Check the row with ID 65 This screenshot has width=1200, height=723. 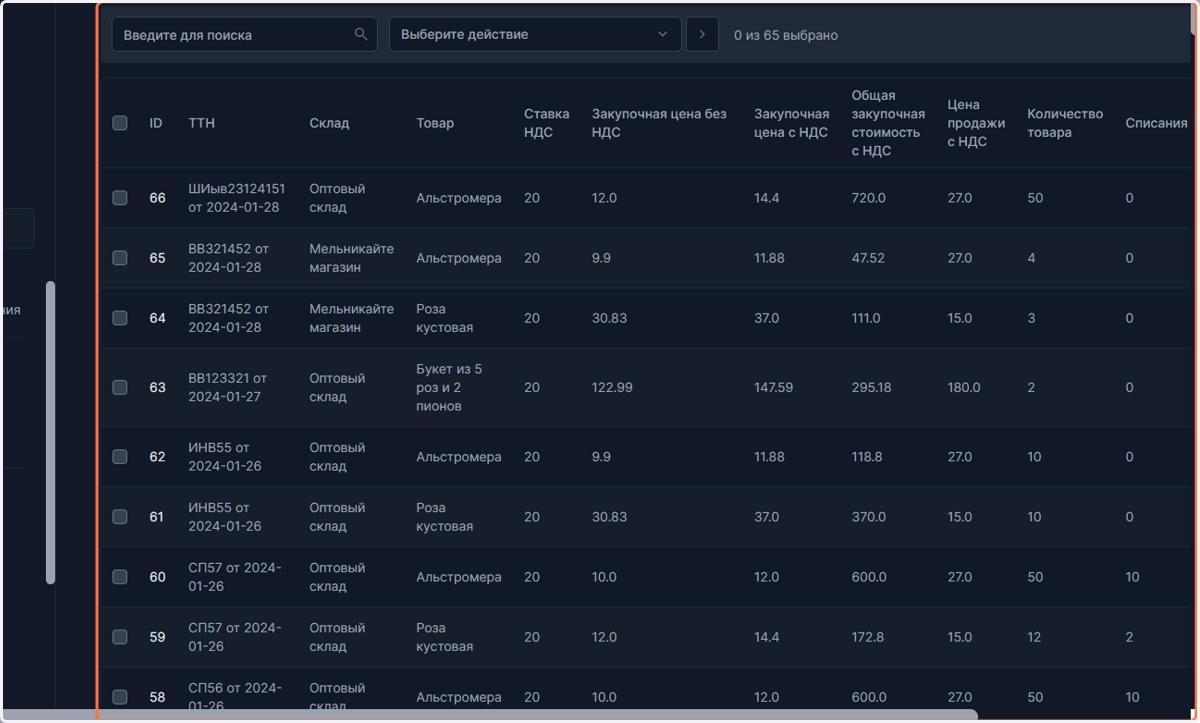point(120,258)
